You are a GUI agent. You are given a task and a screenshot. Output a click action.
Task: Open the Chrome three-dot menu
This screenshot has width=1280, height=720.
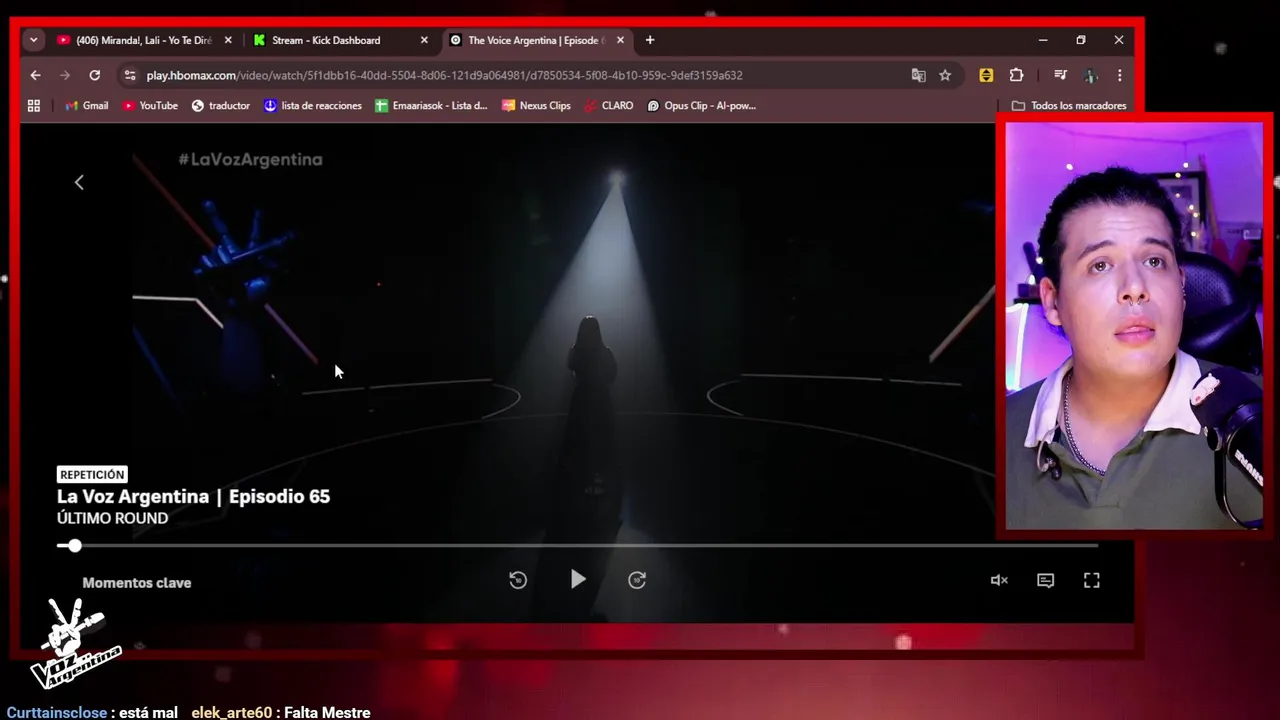(1119, 75)
